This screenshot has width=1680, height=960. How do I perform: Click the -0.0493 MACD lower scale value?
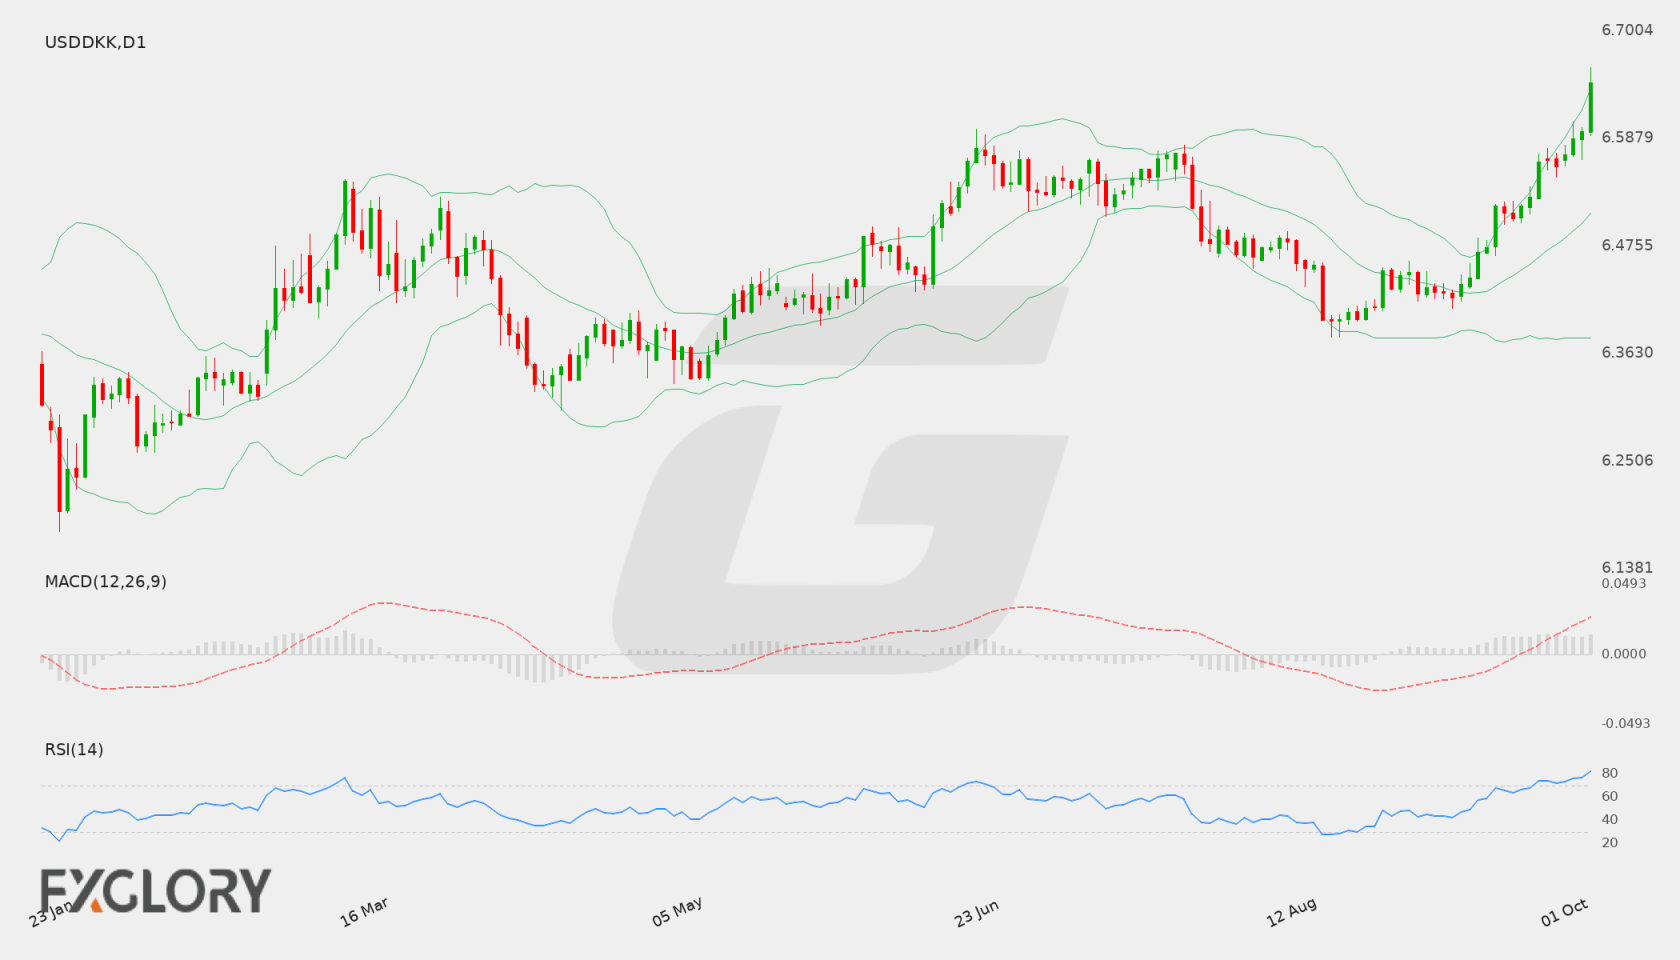pos(1626,723)
